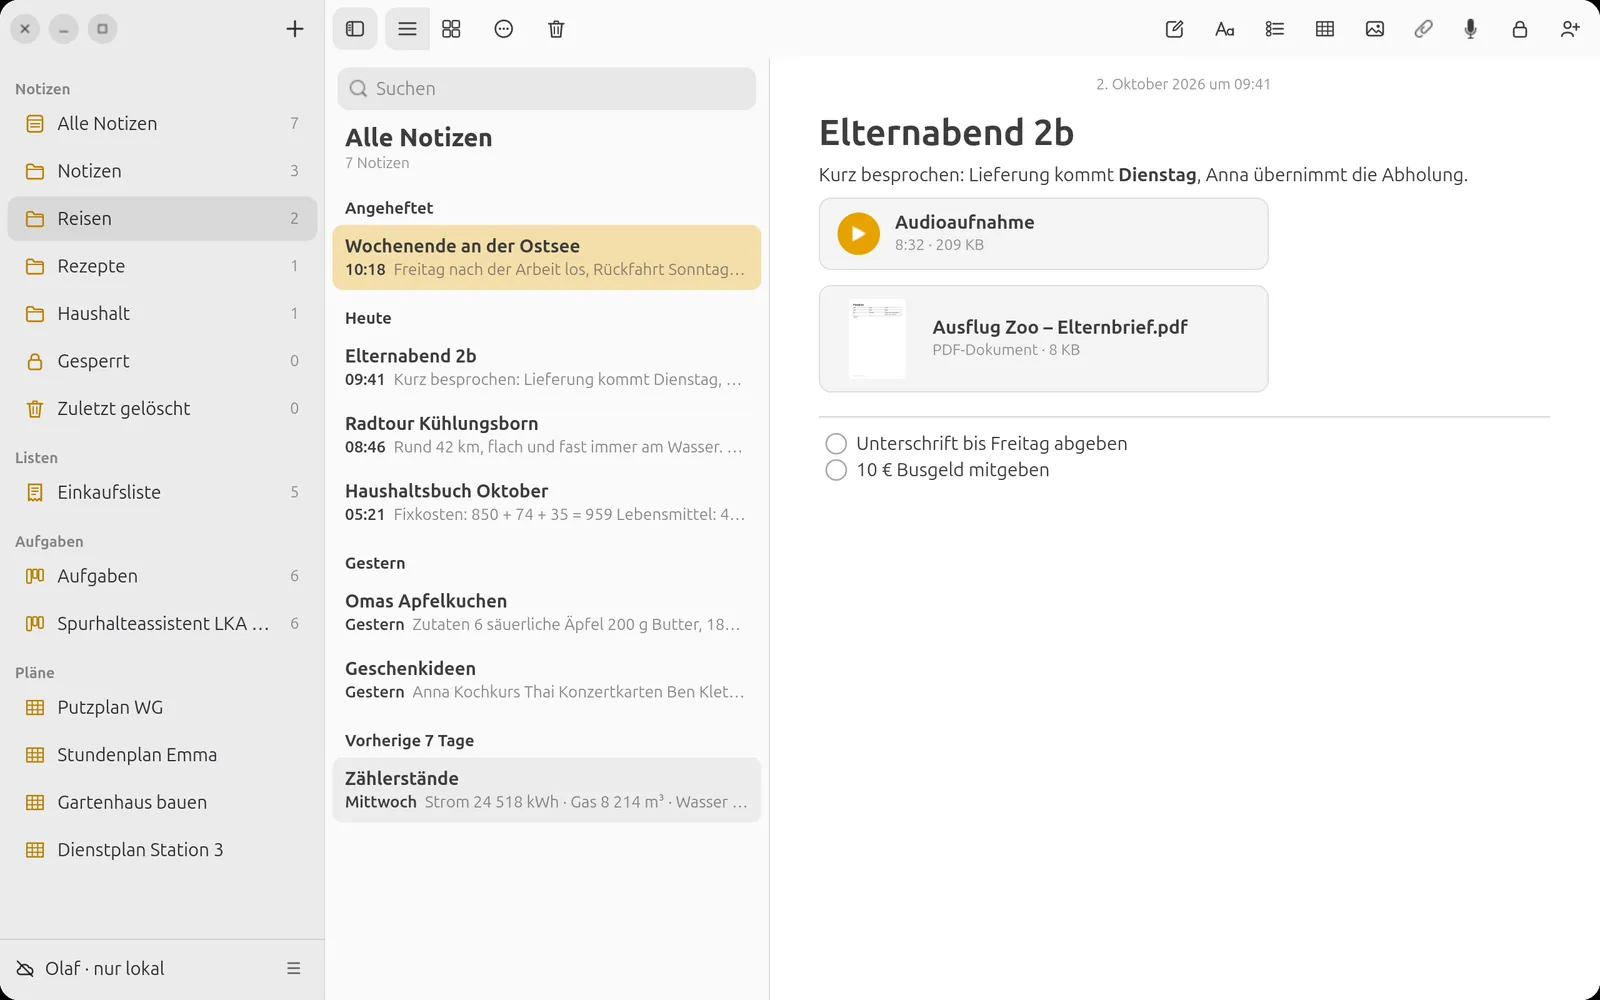The height and width of the screenshot is (1000, 1600).
Task: Open Ausflug Zoo – Elternbrief.pdf thumbnail
Action: [x=877, y=339]
